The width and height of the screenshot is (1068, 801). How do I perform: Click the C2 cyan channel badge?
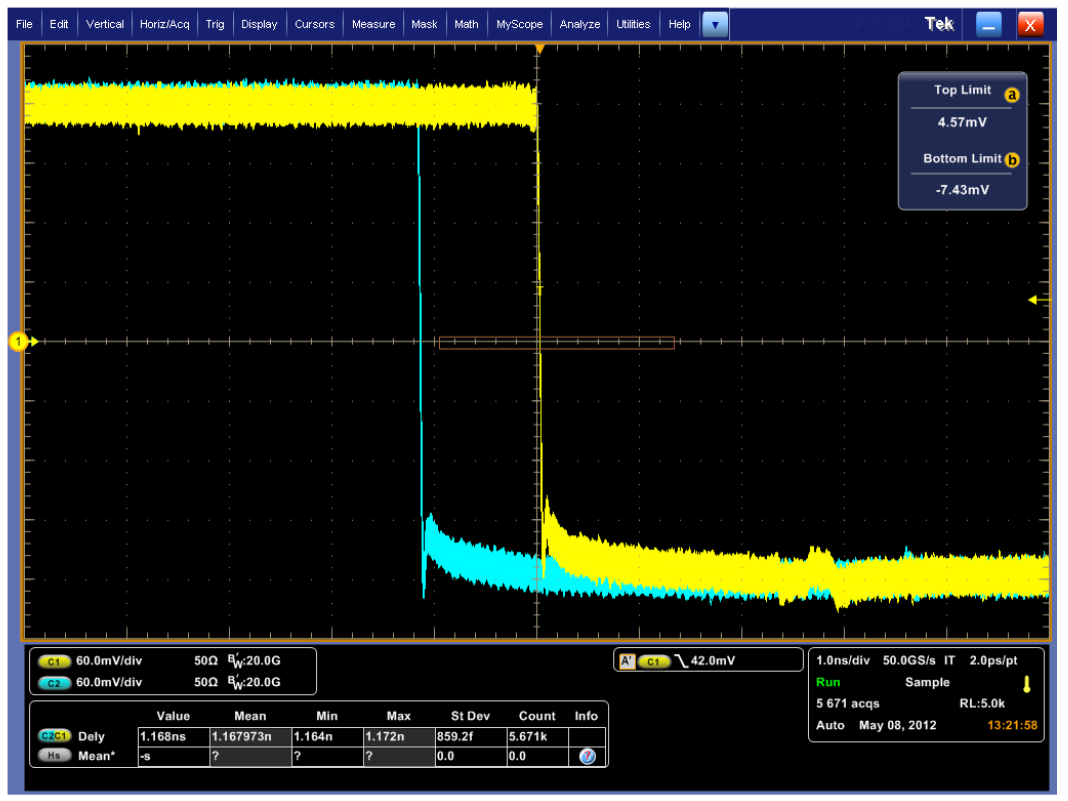[x=54, y=682]
